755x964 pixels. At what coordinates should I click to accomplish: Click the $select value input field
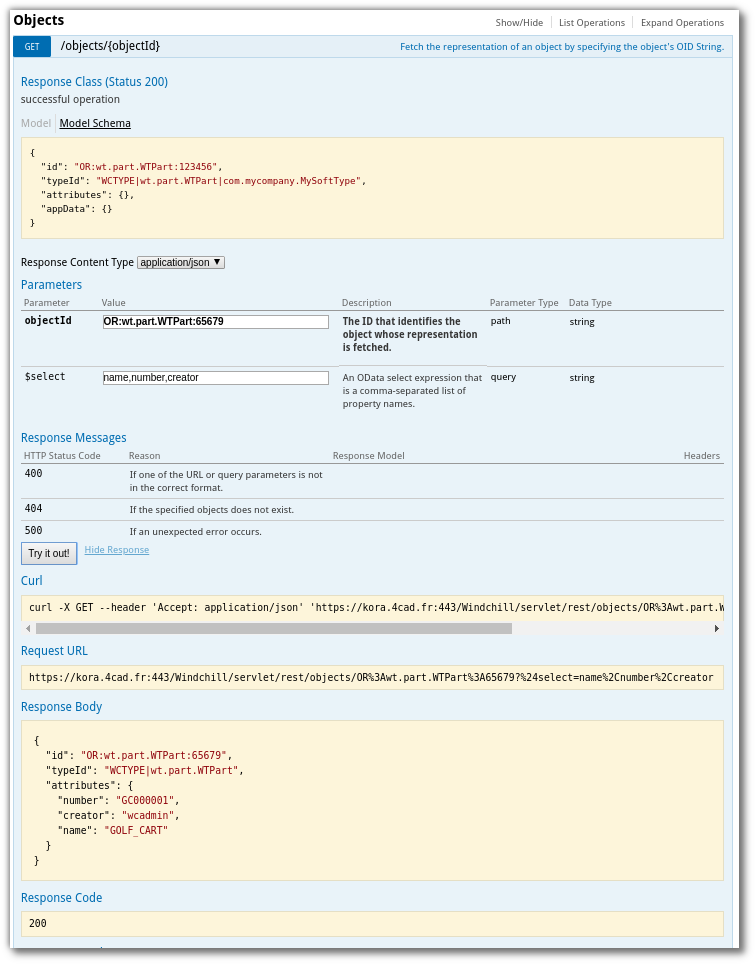tap(216, 377)
